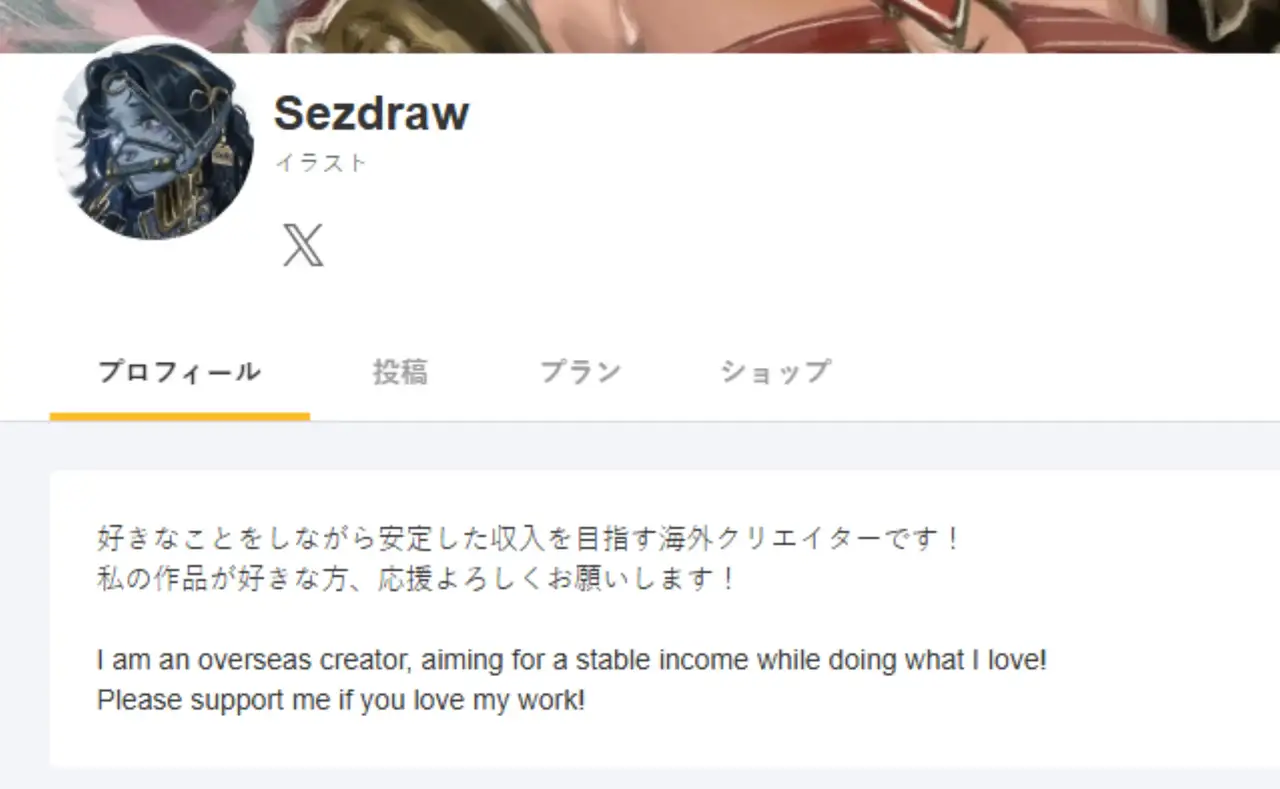Go to the プラン tab
This screenshot has height=789, width=1280.
580,373
